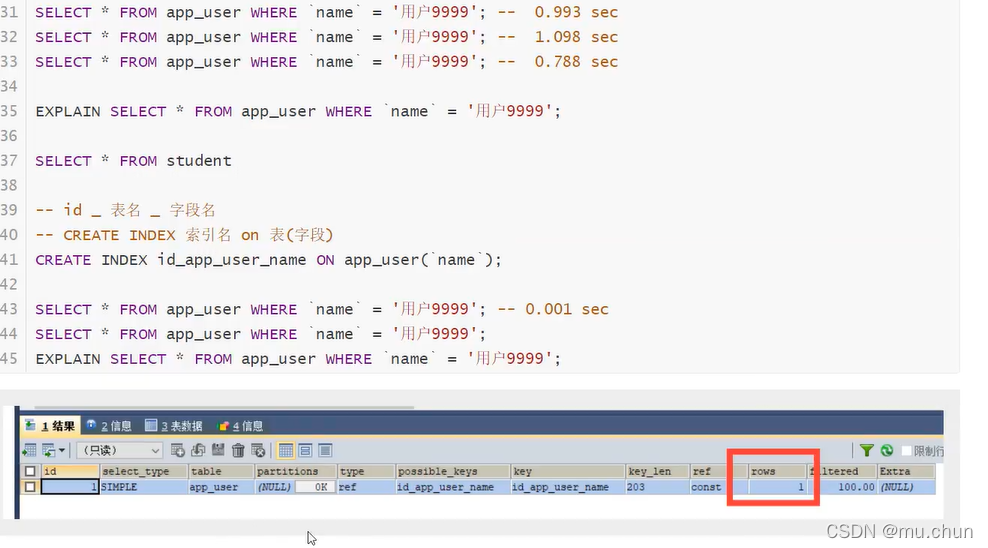Switch to form view mode
The width and height of the screenshot is (988, 548).
click(306, 450)
